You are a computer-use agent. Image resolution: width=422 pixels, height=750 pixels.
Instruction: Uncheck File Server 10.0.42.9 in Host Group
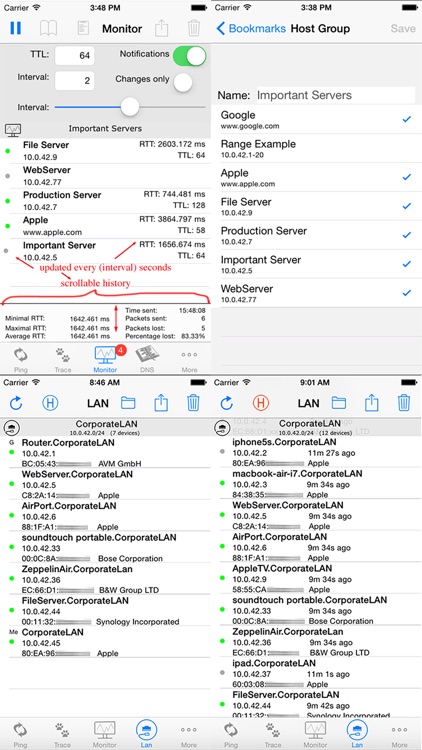pyautogui.click(x=407, y=206)
